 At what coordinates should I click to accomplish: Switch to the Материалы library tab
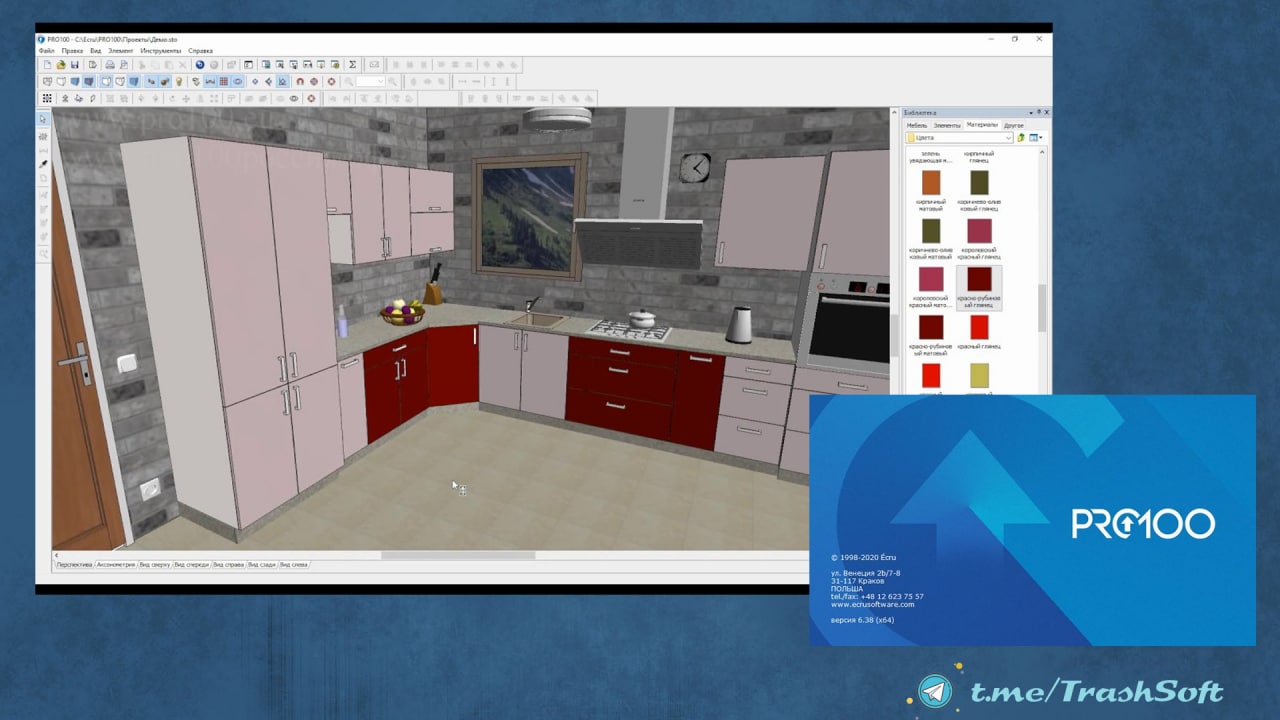(982, 125)
